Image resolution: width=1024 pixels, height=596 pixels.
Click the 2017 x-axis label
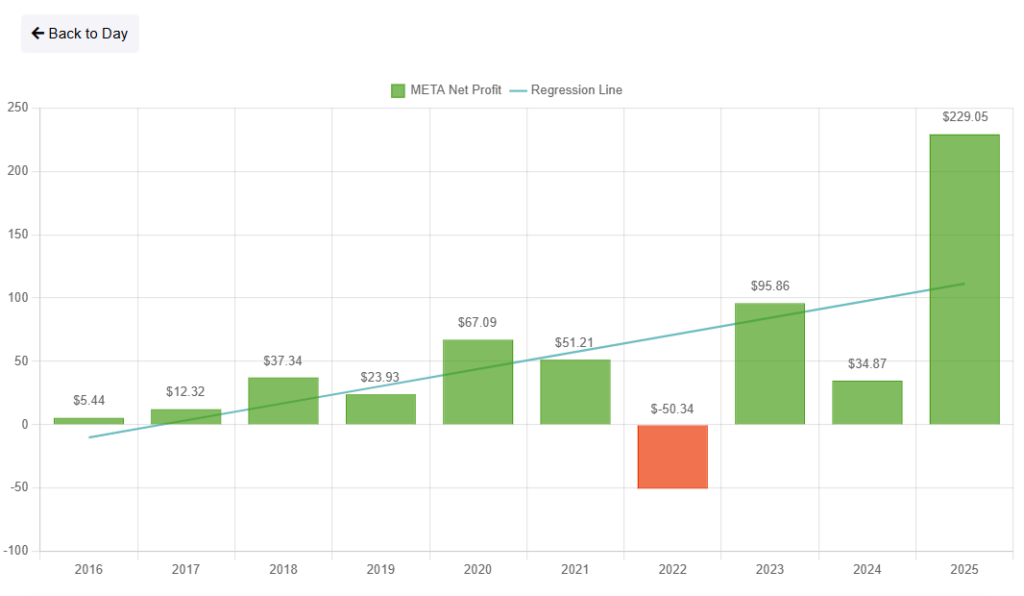coord(185,569)
